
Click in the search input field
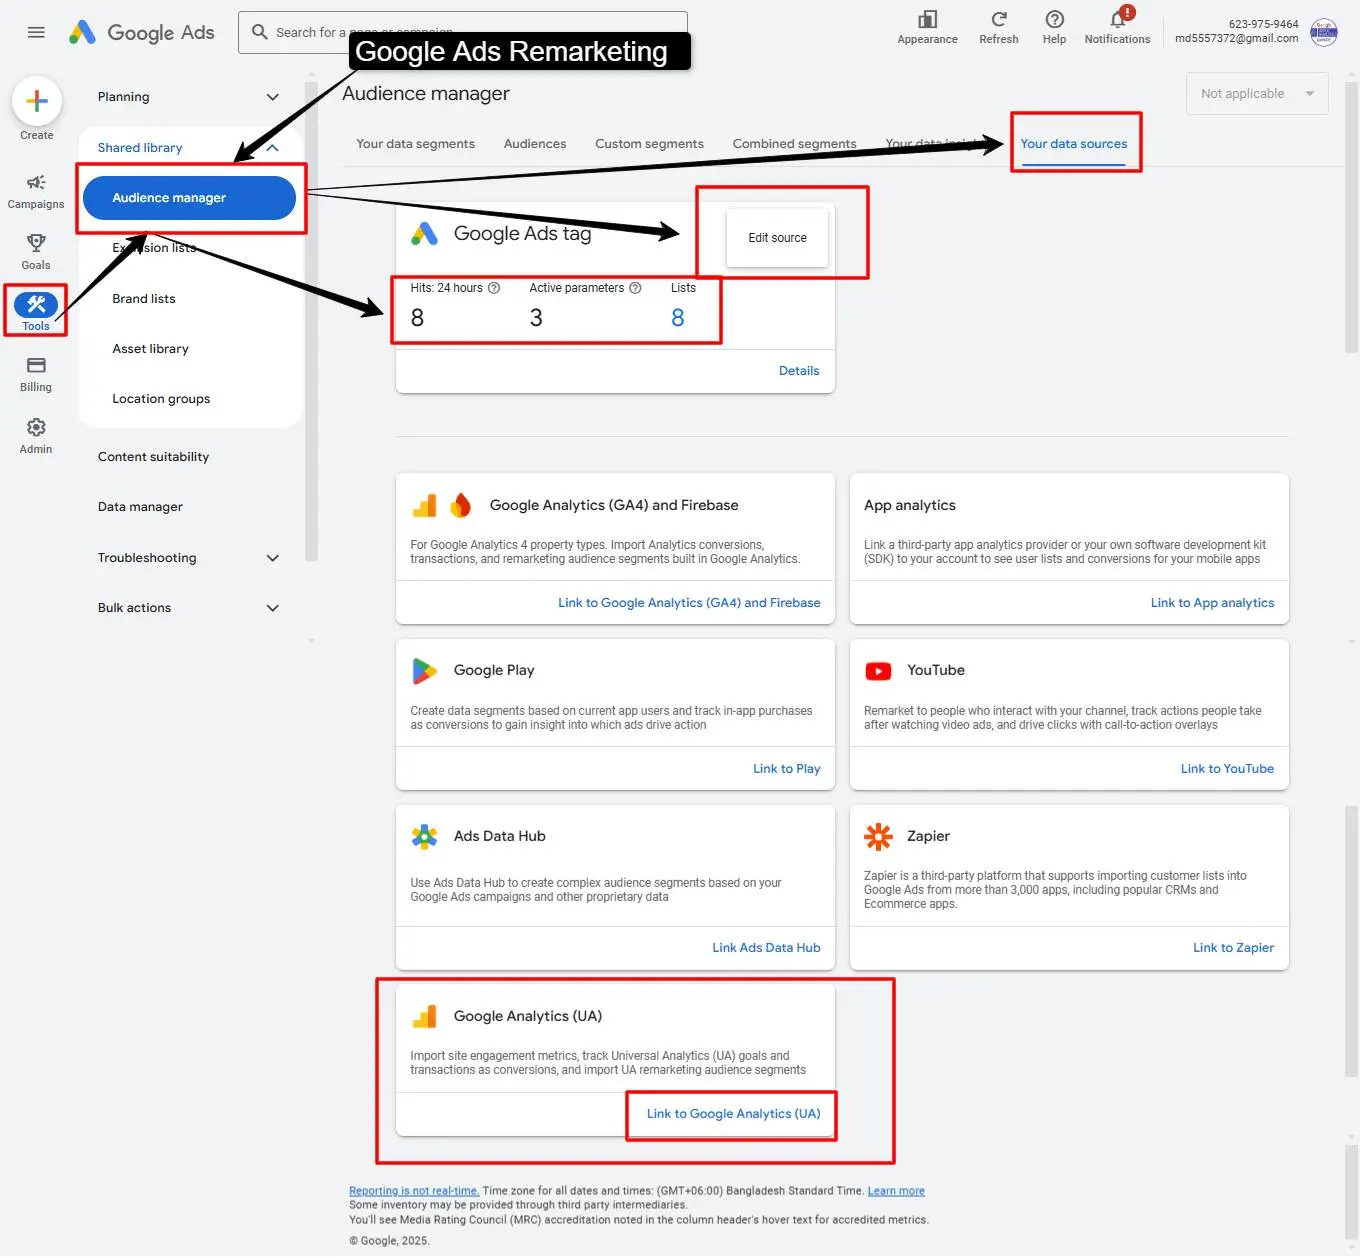tap(463, 32)
